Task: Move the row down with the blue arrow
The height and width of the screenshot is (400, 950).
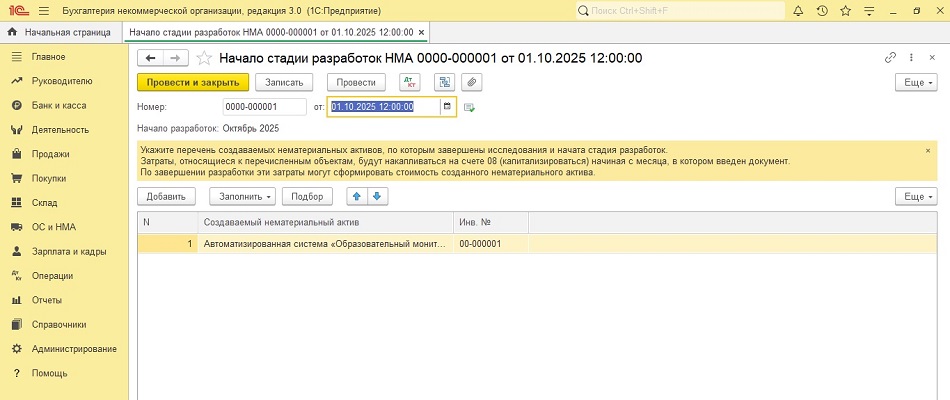Action: coord(377,196)
